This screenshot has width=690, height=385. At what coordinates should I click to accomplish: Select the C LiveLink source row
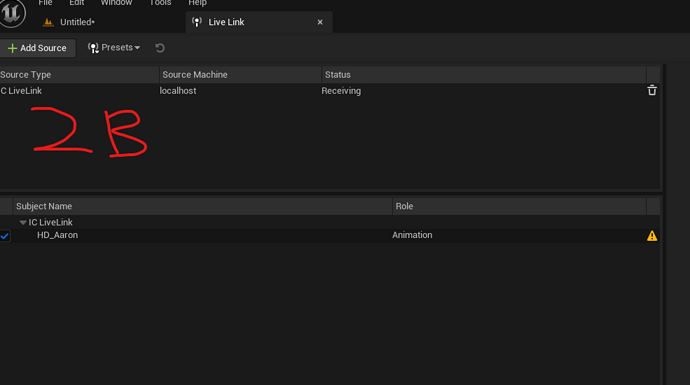(330, 91)
